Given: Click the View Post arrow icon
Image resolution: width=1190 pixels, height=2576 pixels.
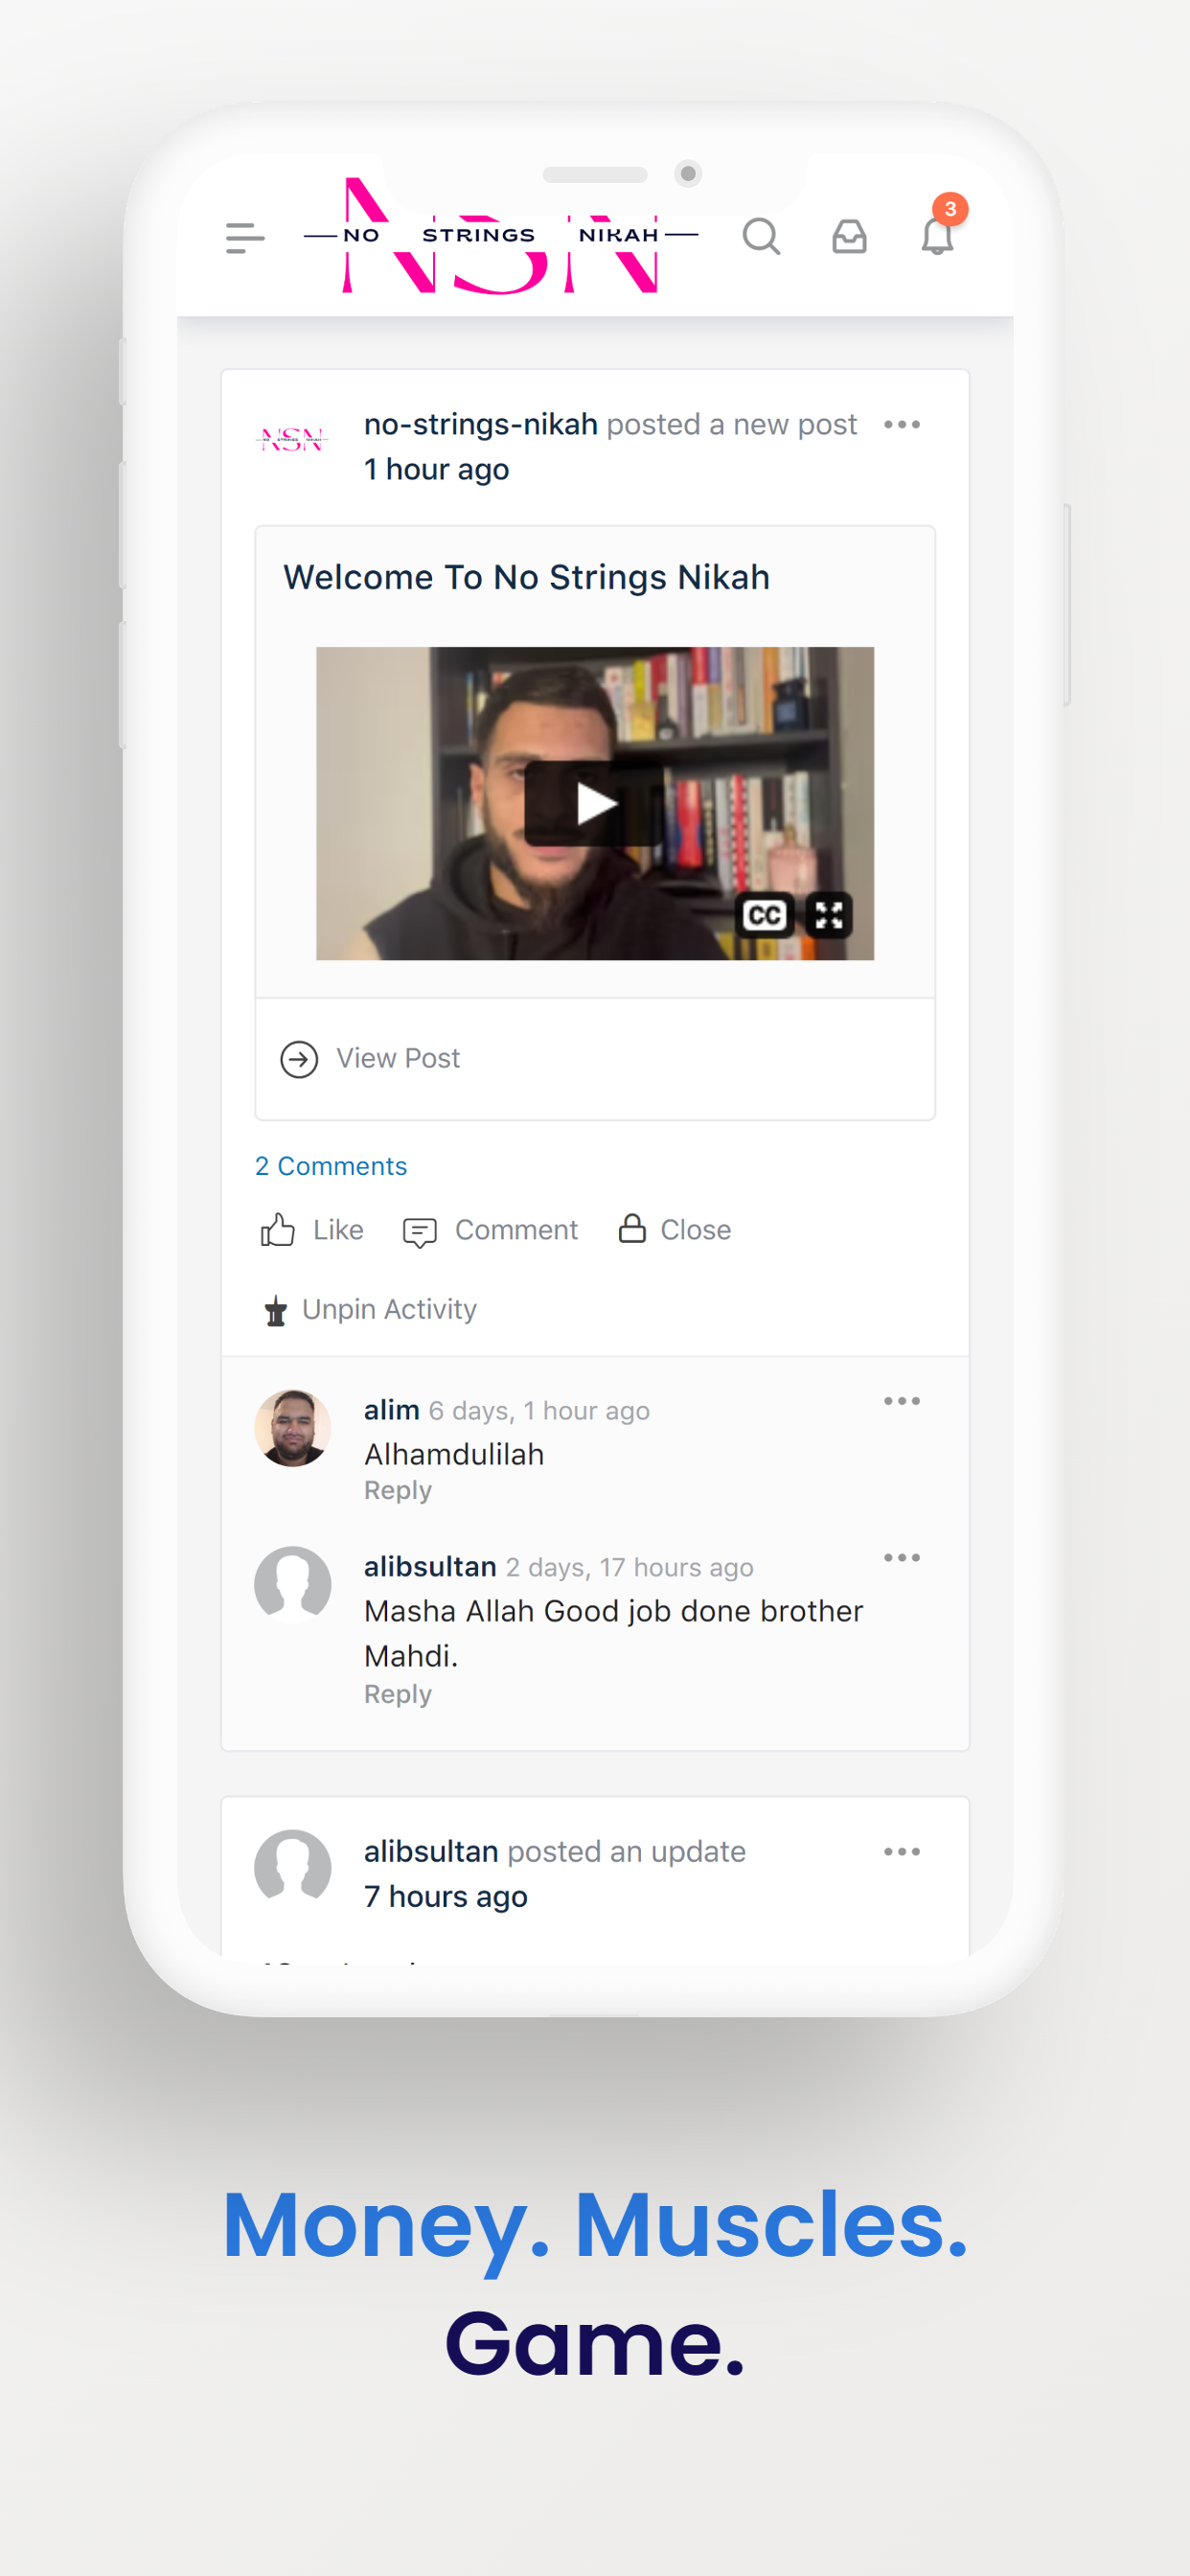Looking at the screenshot, I should pos(299,1059).
